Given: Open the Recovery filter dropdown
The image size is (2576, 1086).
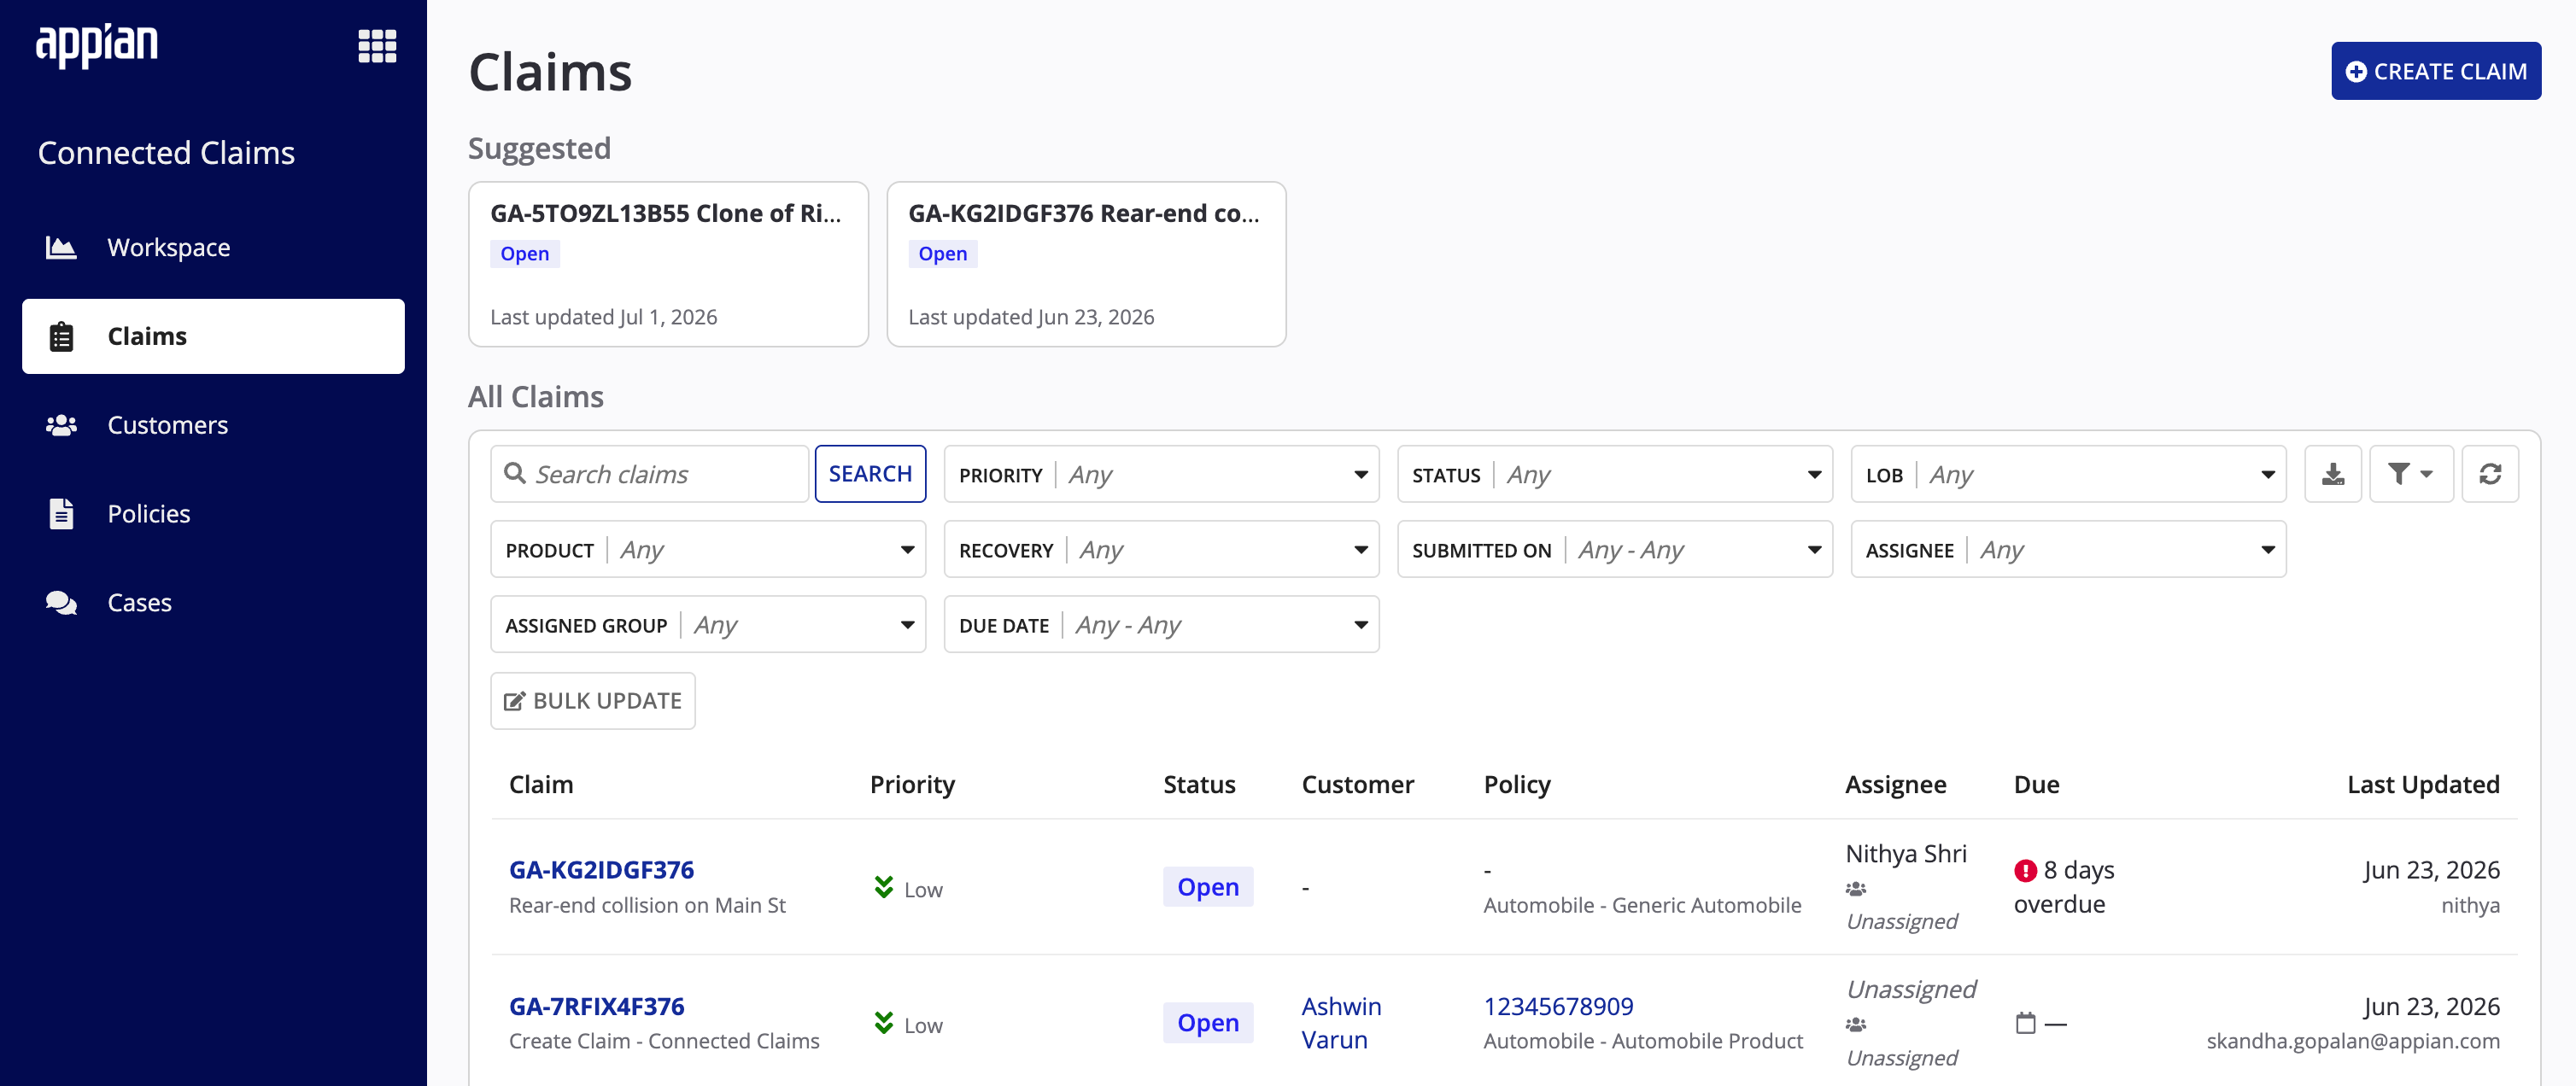Looking at the screenshot, I should point(1161,549).
